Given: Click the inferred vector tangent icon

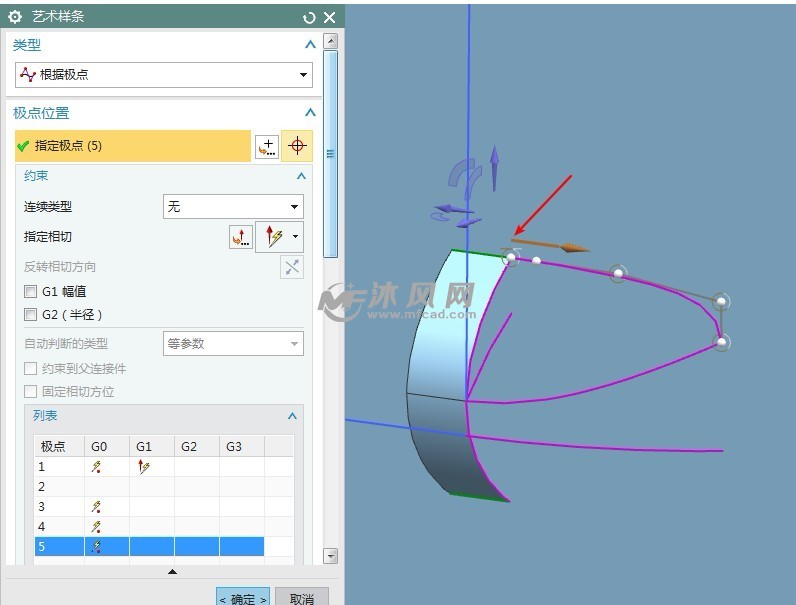Looking at the screenshot, I should click(274, 237).
